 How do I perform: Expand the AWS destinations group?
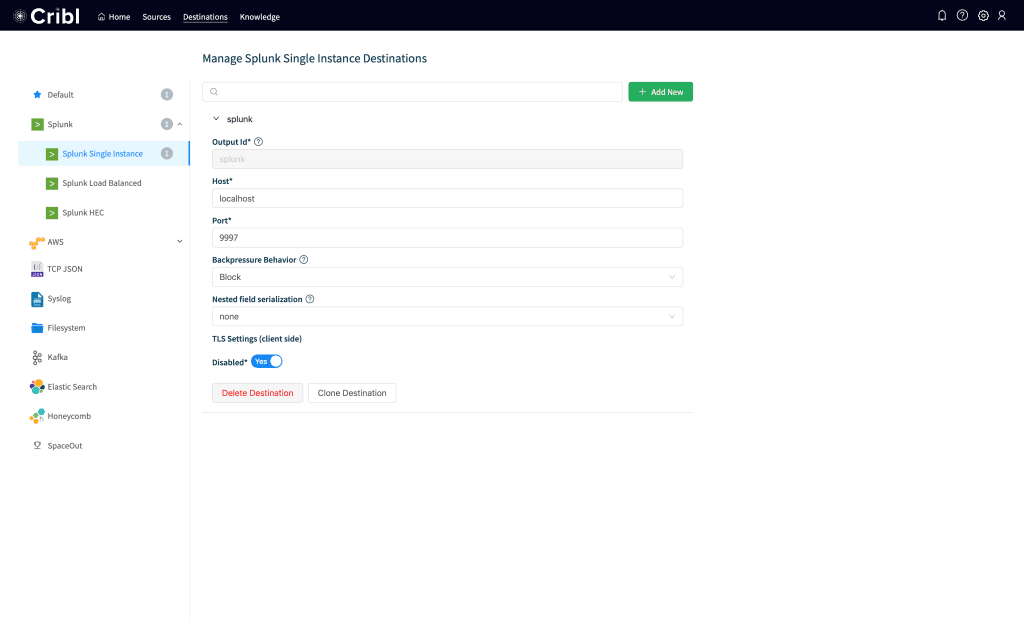tap(180, 241)
